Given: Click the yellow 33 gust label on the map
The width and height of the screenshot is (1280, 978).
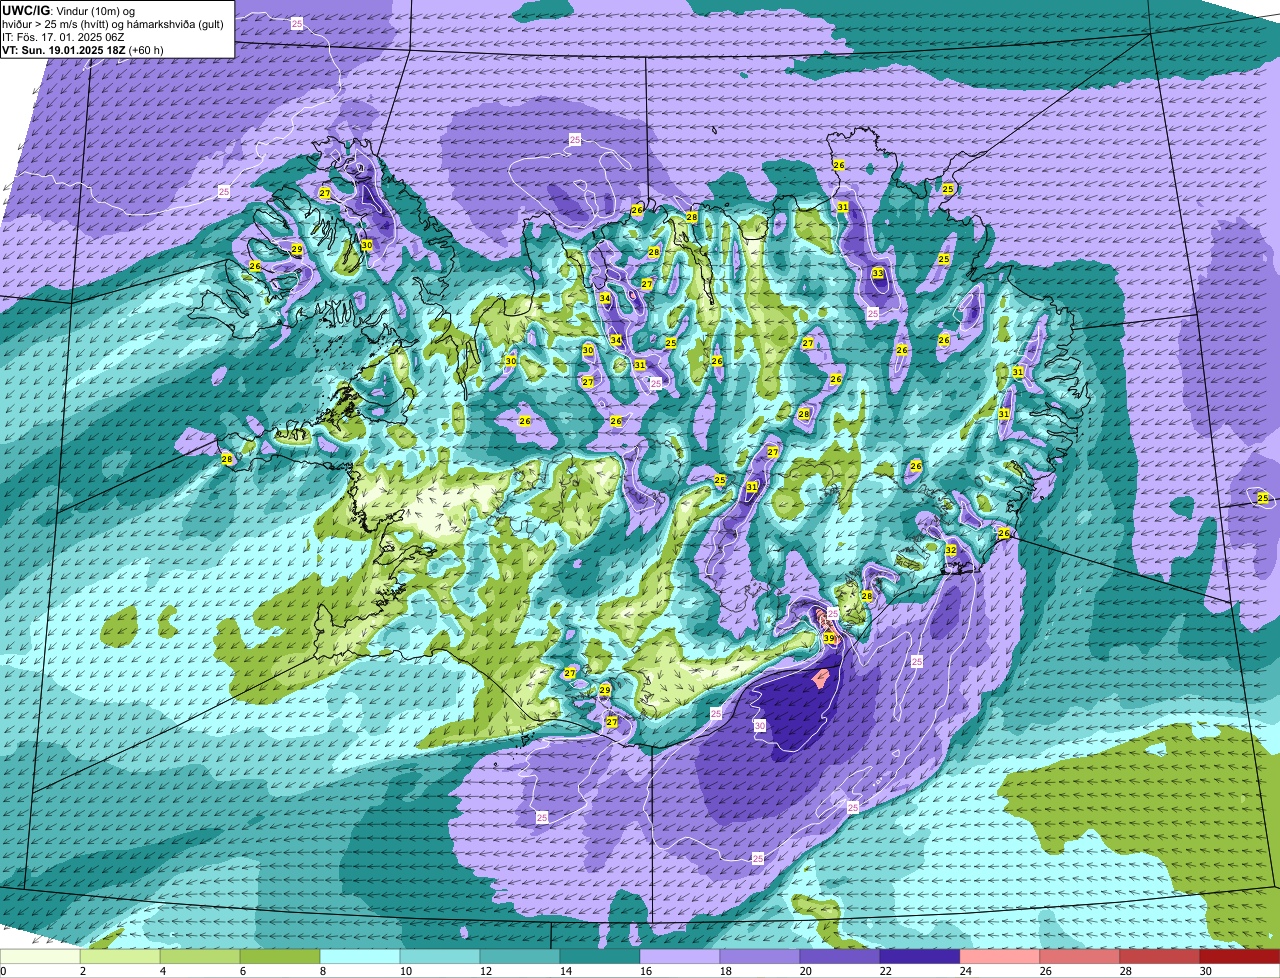Looking at the screenshot, I should [x=878, y=273].
